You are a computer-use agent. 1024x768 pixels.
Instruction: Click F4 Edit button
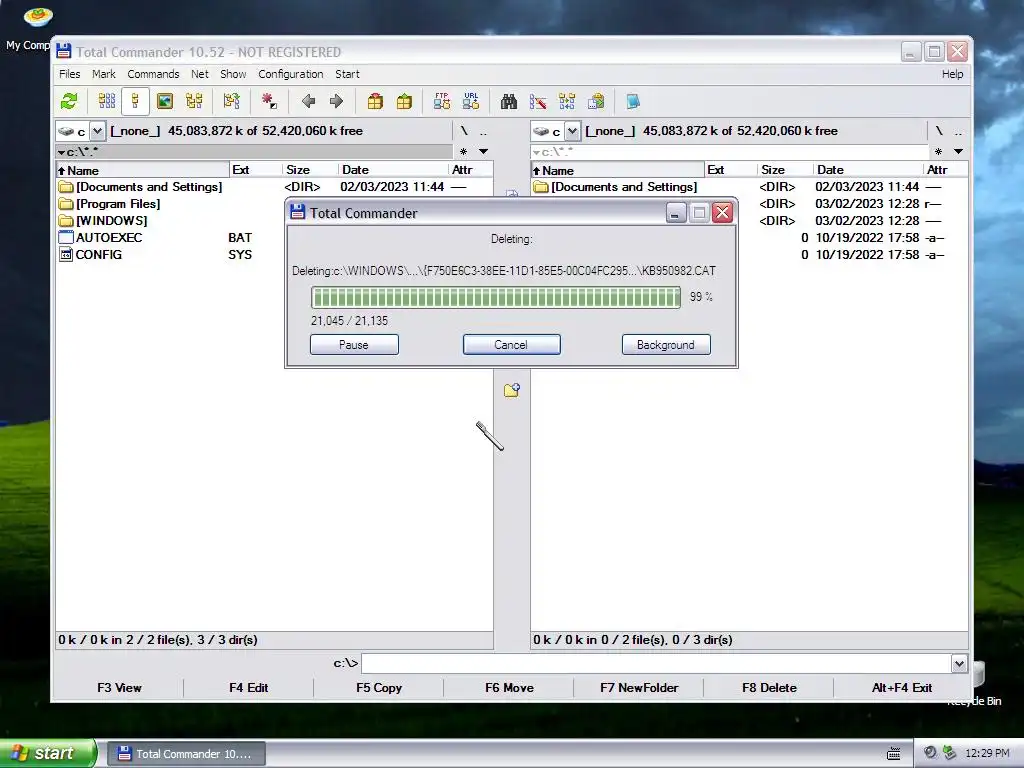tap(249, 688)
